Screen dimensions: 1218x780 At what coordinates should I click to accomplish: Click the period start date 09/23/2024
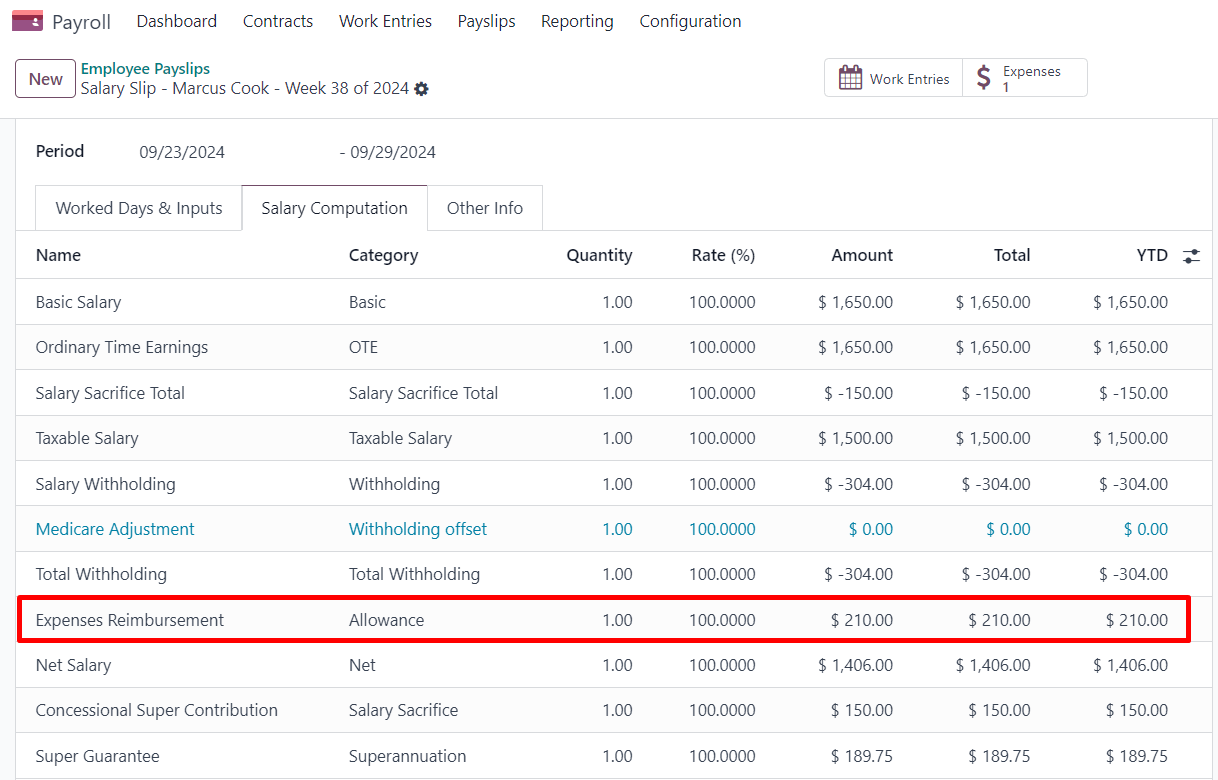click(x=182, y=153)
